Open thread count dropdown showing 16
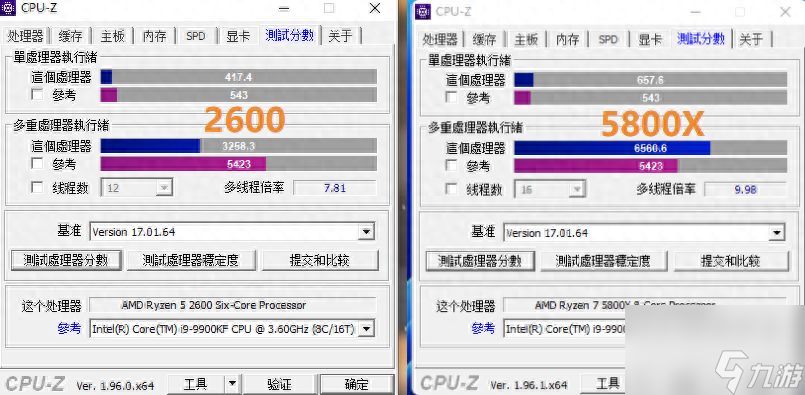Screen dimensions: 805x395 coord(550,190)
